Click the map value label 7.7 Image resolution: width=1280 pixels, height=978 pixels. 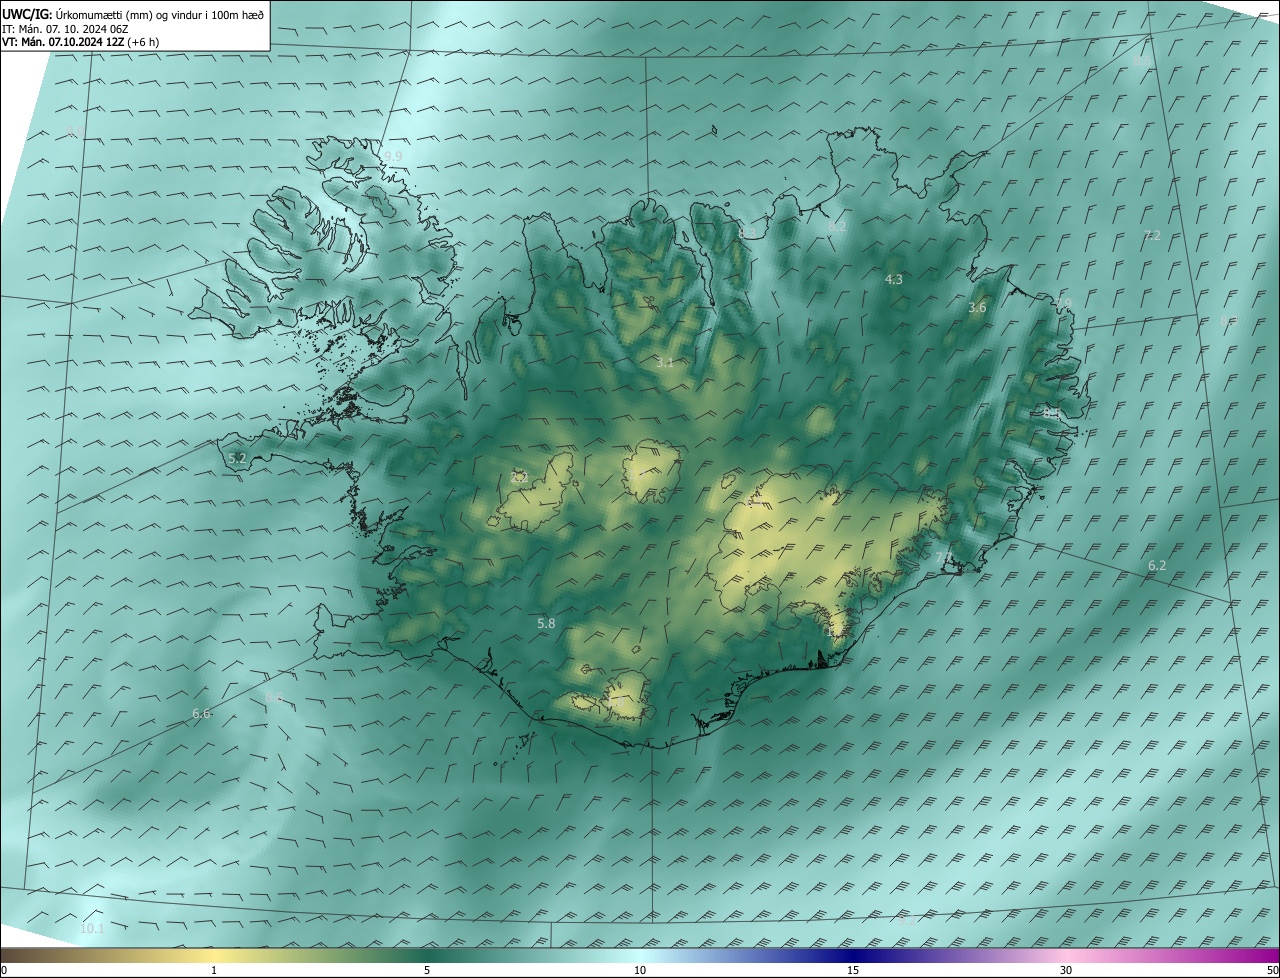tap(944, 556)
